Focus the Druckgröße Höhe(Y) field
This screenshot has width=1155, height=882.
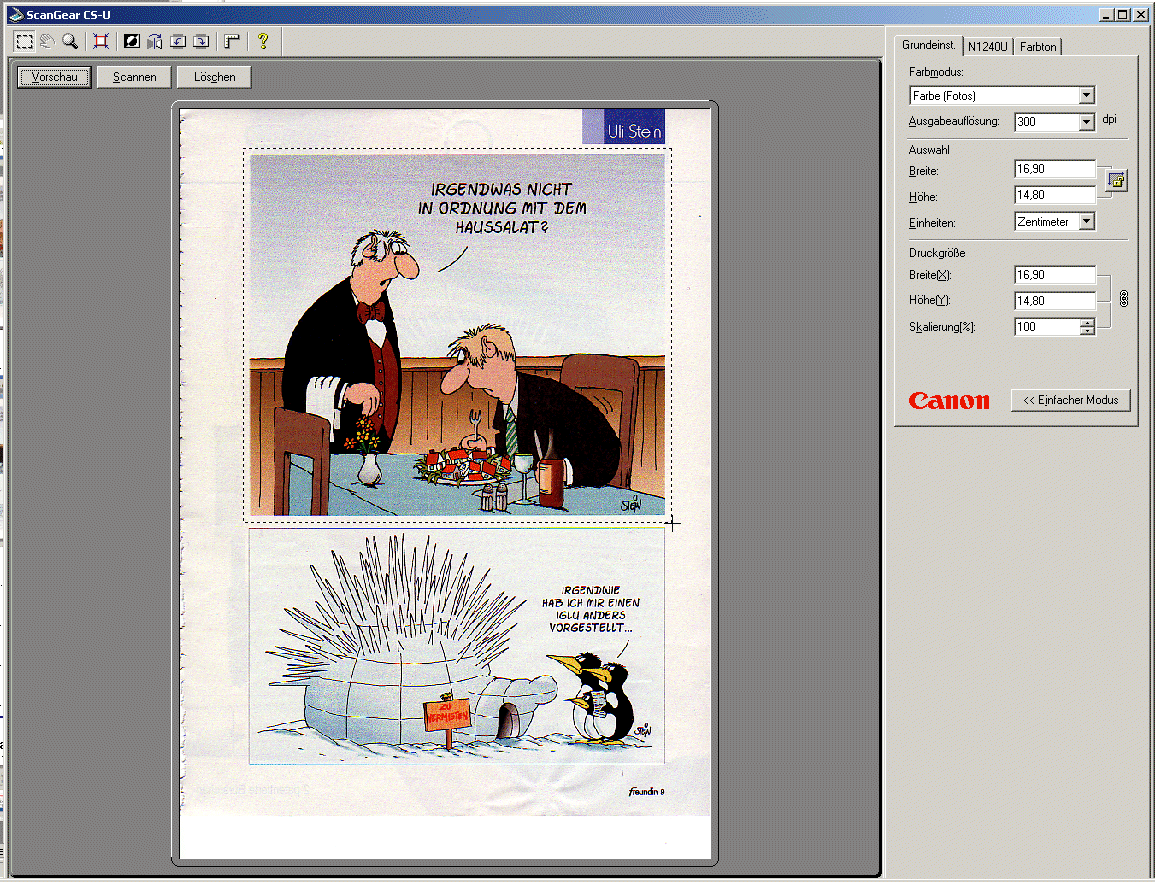pos(1054,301)
